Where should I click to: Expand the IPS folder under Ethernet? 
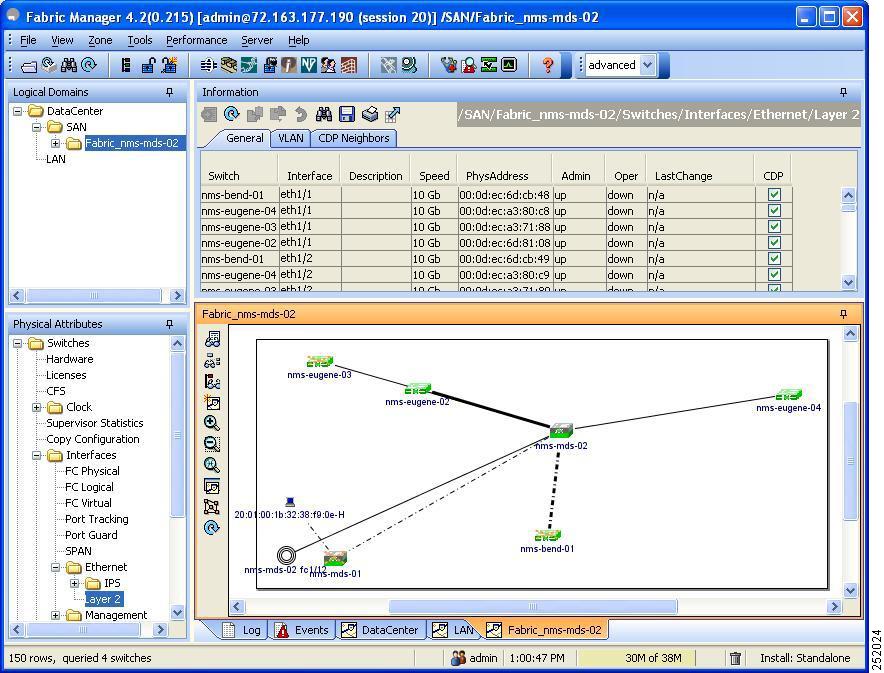tap(74, 583)
